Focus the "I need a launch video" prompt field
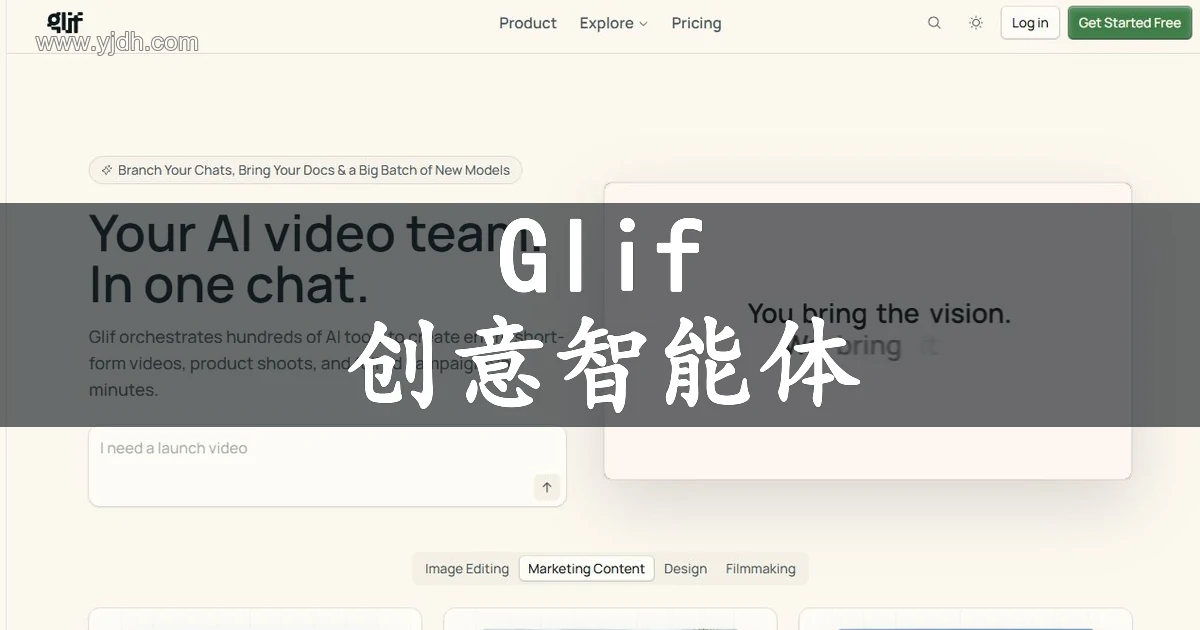 [x=327, y=467]
